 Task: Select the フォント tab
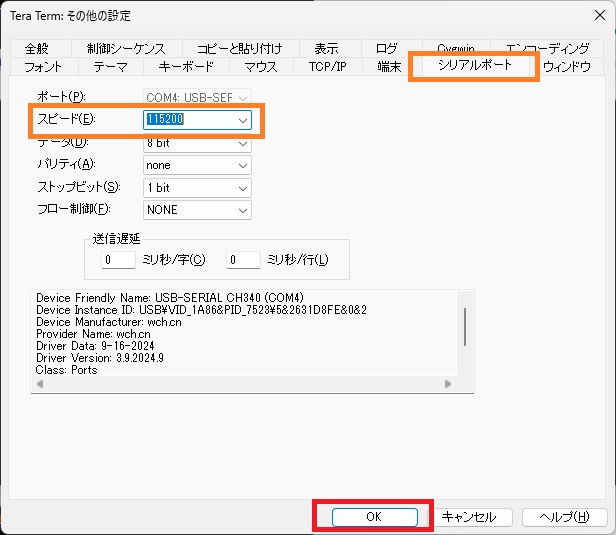[43, 67]
